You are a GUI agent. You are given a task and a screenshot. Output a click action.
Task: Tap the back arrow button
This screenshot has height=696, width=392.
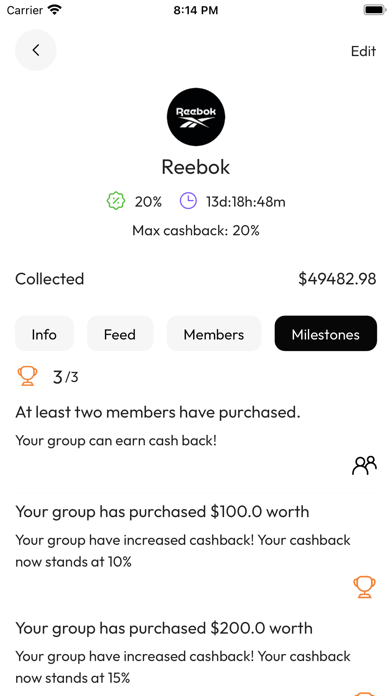[x=36, y=50]
